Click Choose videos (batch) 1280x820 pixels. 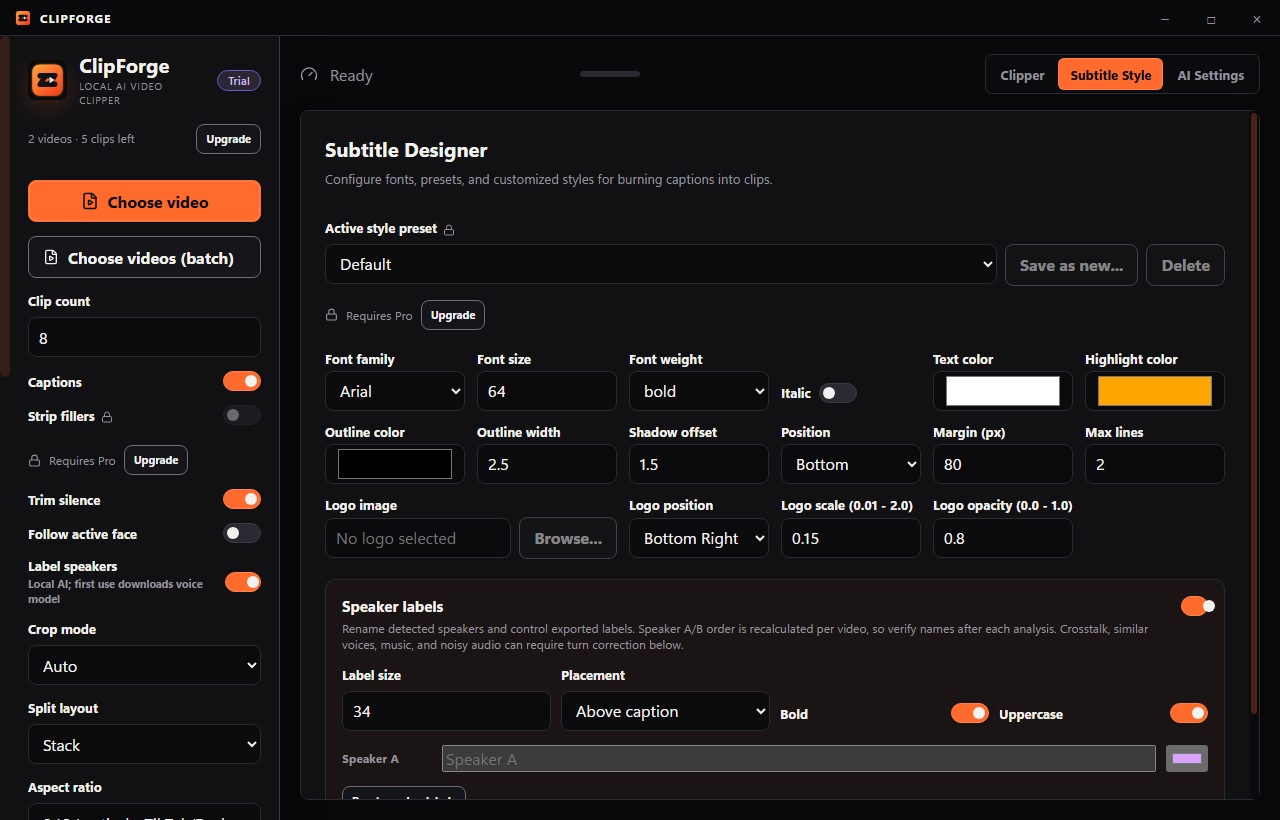(x=144, y=257)
